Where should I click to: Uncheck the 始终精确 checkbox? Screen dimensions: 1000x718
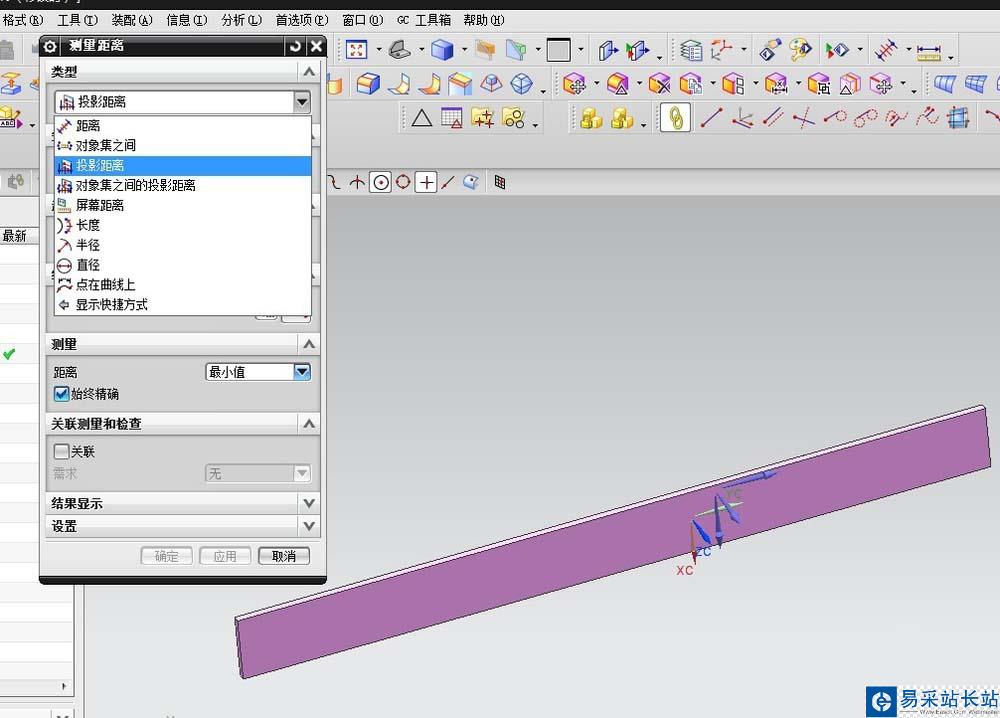[x=61, y=394]
